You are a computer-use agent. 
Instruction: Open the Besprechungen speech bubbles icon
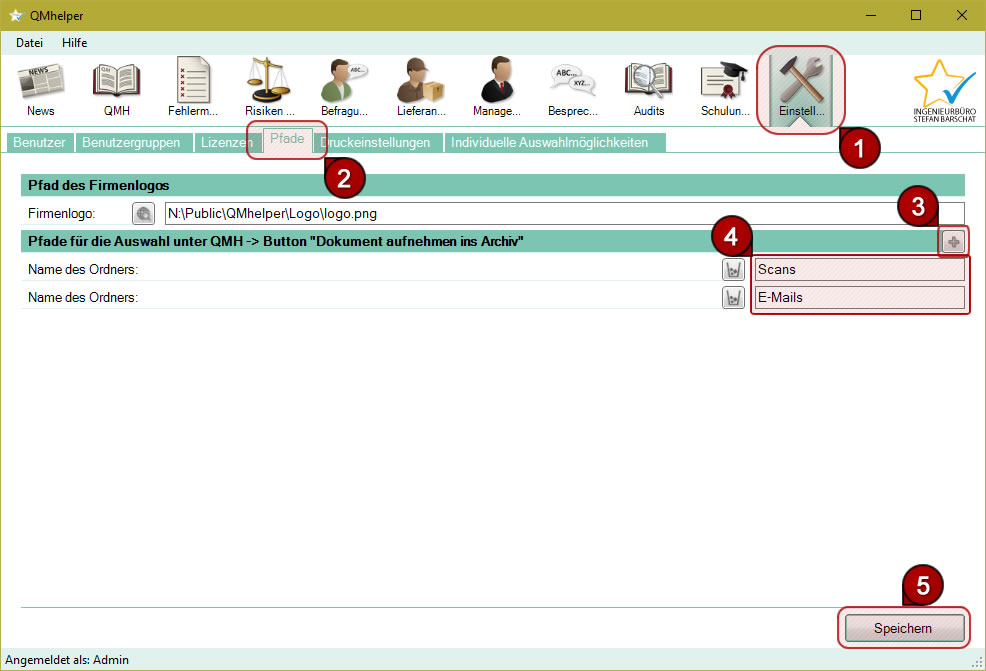(573, 88)
